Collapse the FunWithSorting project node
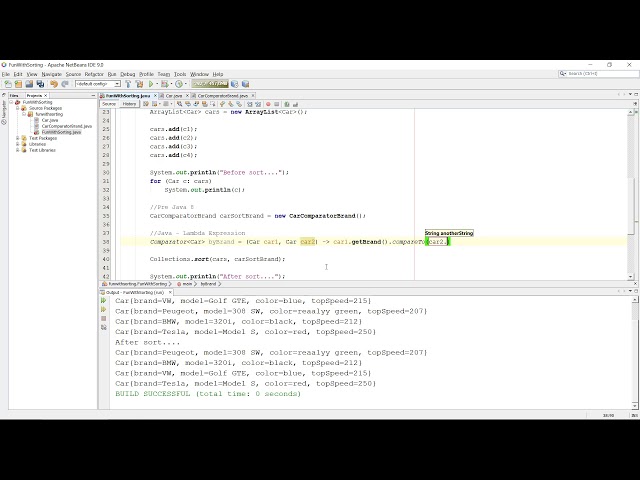This screenshot has height=480, width=640. coord(11,102)
